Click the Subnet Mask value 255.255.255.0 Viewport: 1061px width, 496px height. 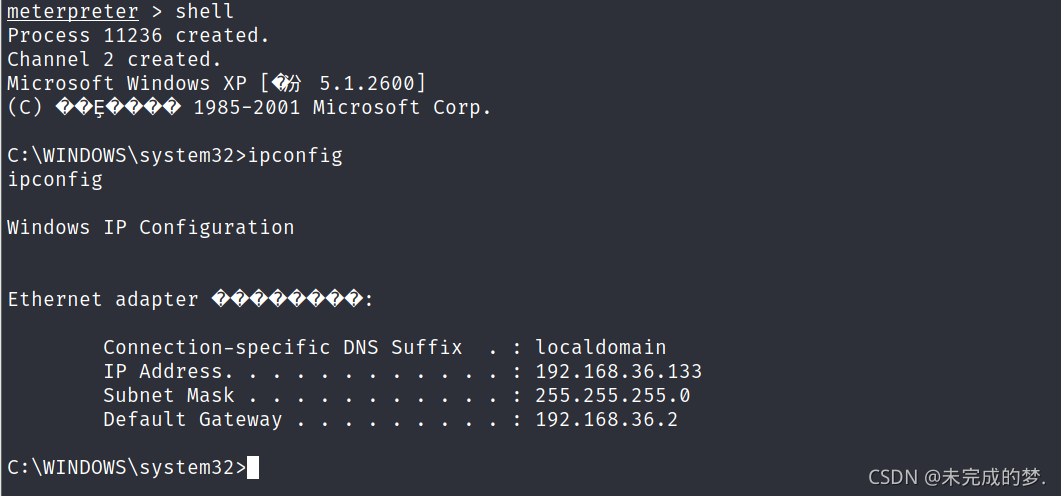click(x=612, y=395)
